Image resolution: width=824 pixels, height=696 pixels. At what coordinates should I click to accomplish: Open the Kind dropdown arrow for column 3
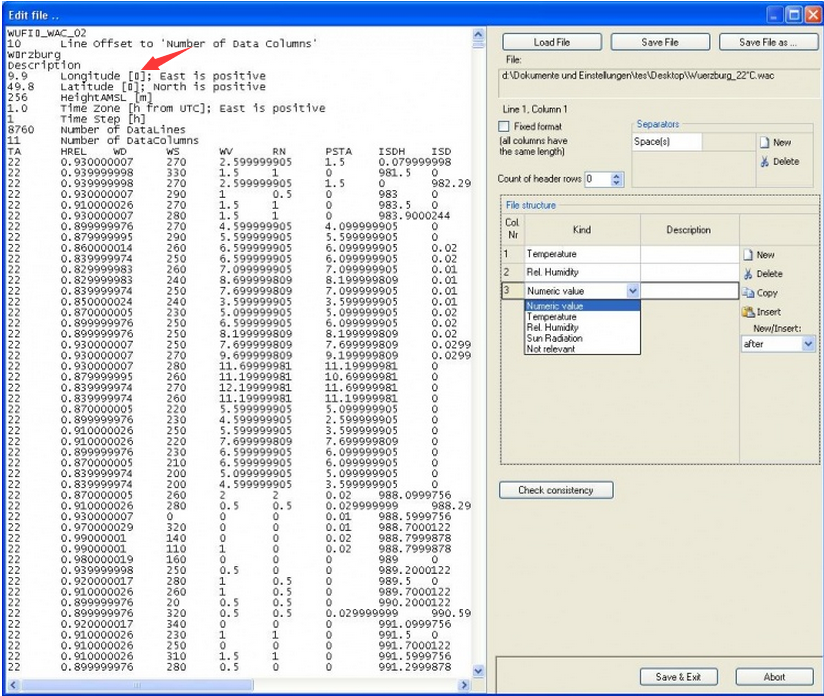click(x=632, y=291)
